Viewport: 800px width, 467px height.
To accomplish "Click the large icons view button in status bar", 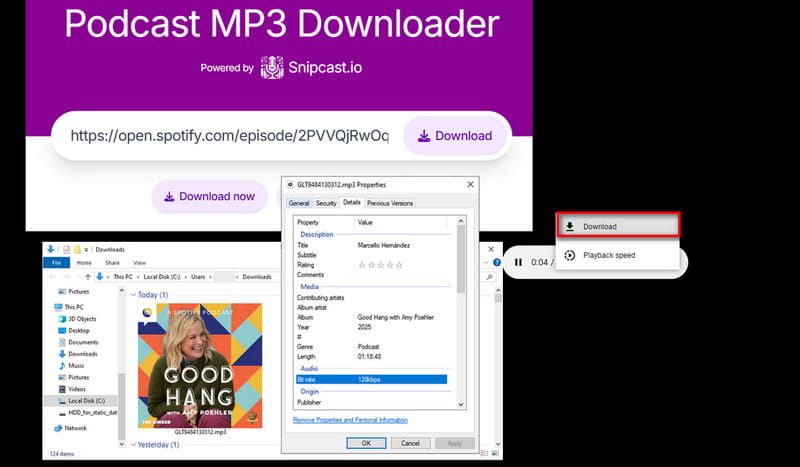I will click(494, 453).
